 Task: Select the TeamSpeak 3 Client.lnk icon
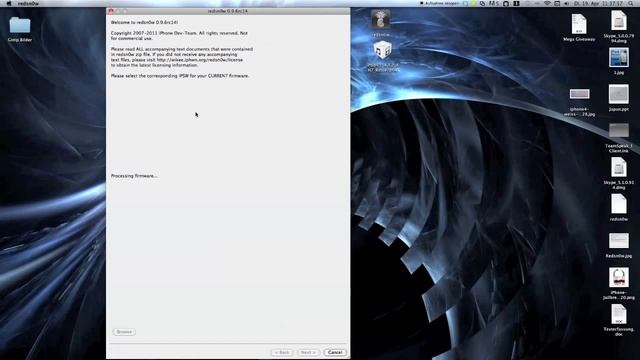(619, 131)
